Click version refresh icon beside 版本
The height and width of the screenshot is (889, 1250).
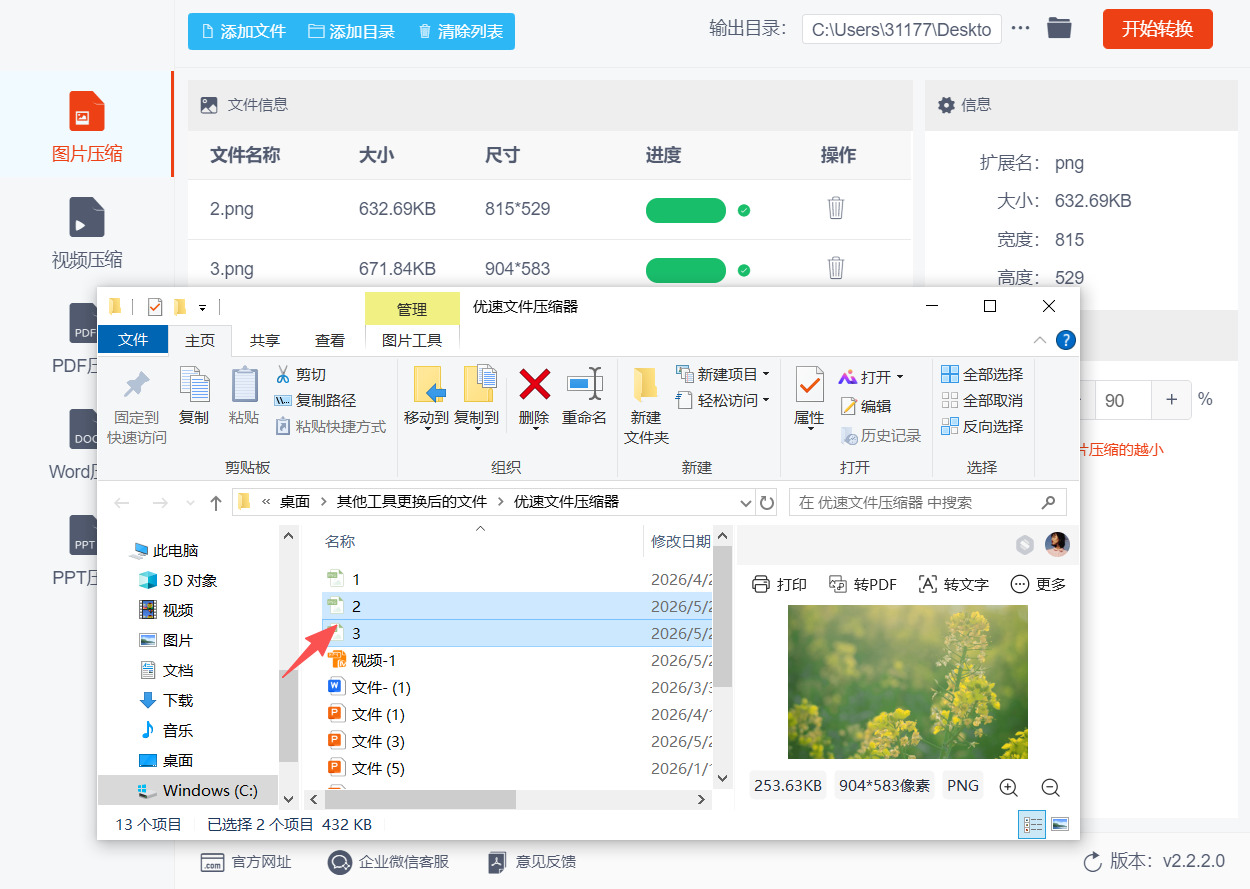tap(1093, 861)
